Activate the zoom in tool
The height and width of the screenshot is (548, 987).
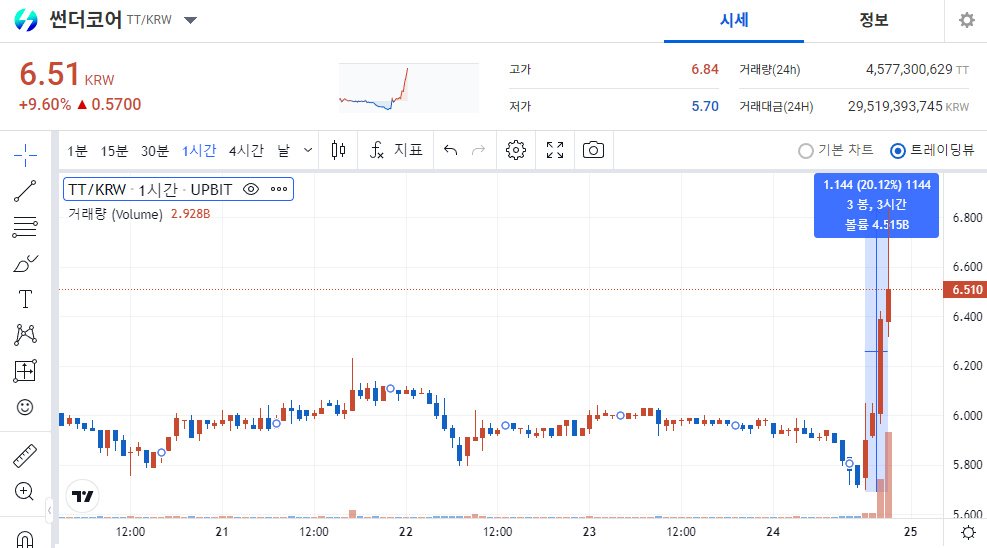point(25,491)
